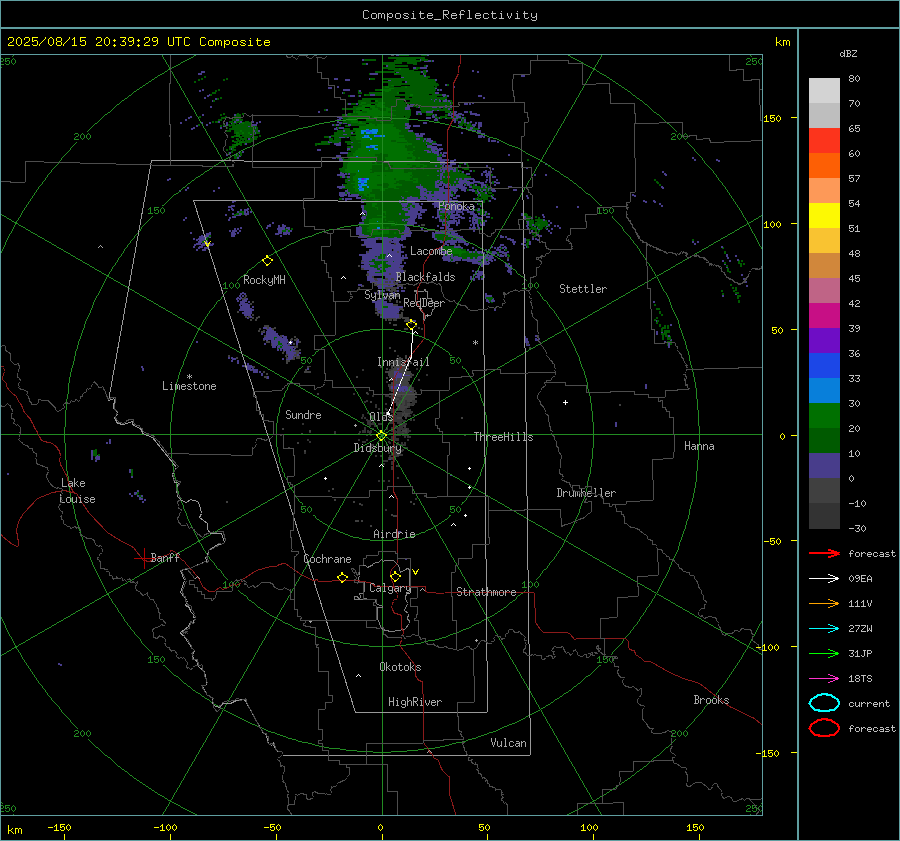Click the -150 tick on bottom km axis

[x=59, y=827]
